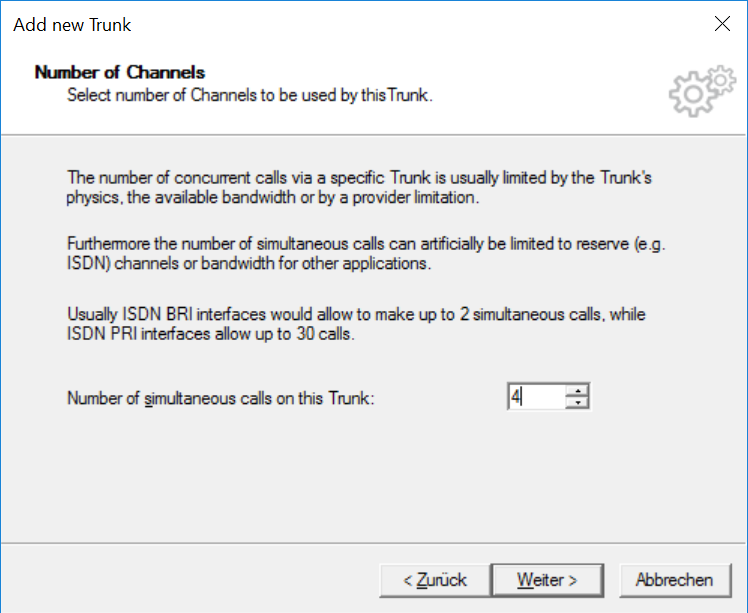The image size is (748, 613).
Task: Decrease simultaneous calls with the down arrow
Action: coord(578,403)
